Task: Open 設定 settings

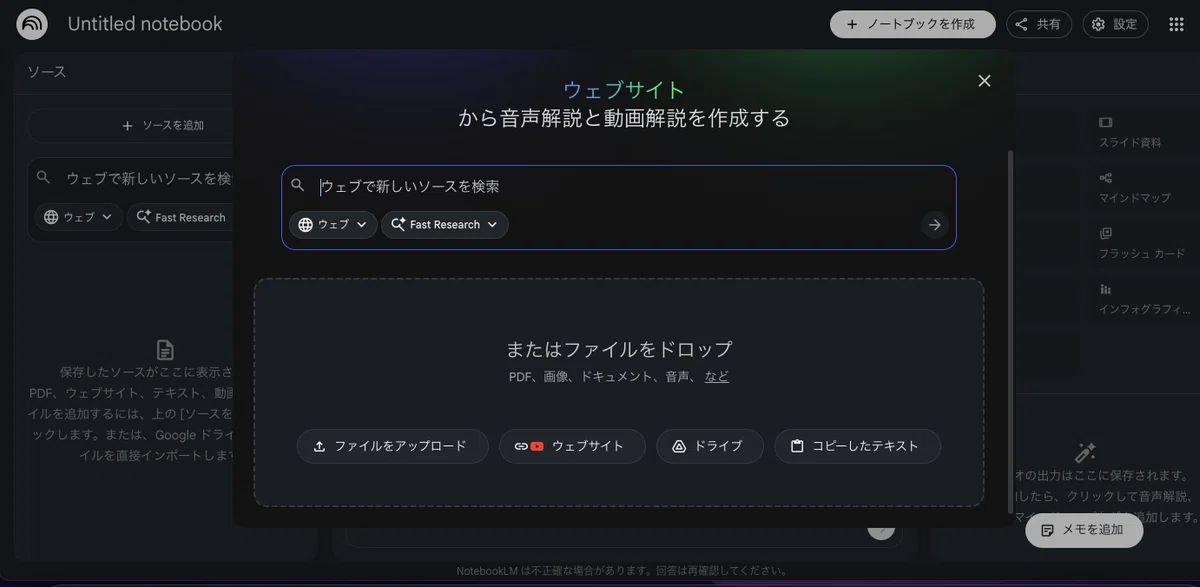Action: pyautogui.click(x=1115, y=24)
